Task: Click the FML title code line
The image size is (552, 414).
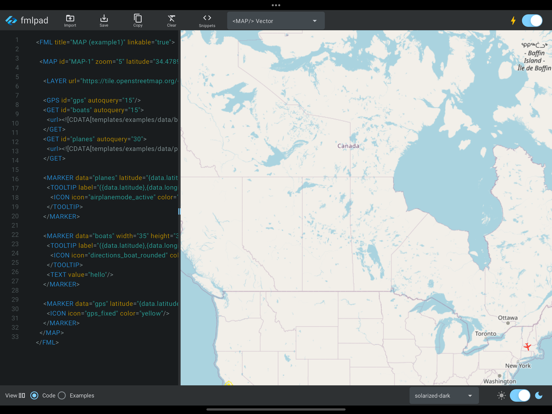Action: (x=105, y=42)
